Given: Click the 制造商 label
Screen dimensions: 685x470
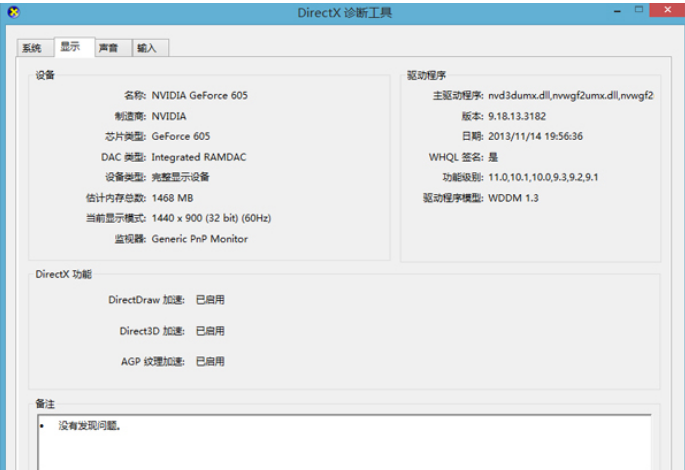Looking at the screenshot, I should point(130,116).
